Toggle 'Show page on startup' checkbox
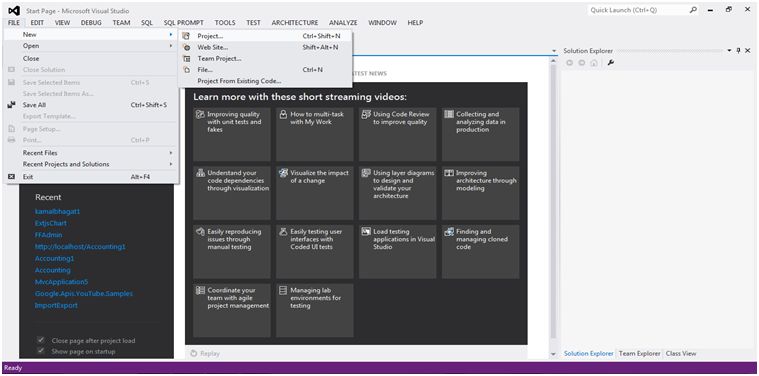Image resolution: width=759 pixels, height=376 pixels. (x=41, y=351)
